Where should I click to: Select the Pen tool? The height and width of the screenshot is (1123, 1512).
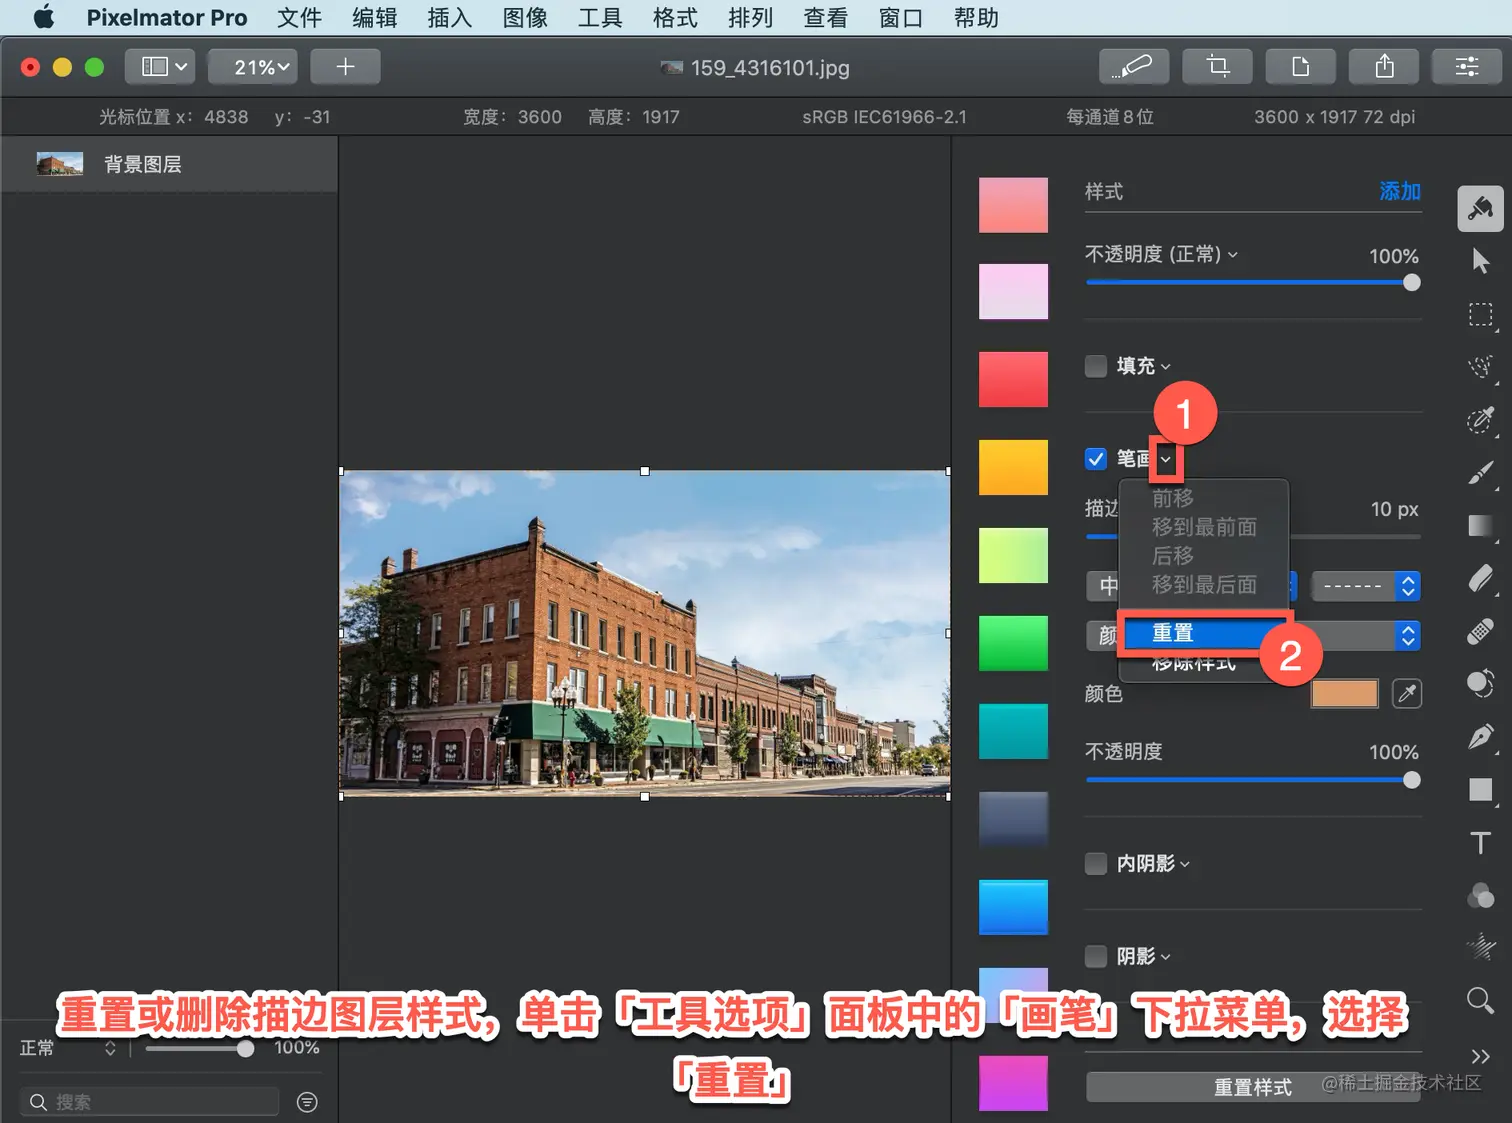[x=1480, y=737]
